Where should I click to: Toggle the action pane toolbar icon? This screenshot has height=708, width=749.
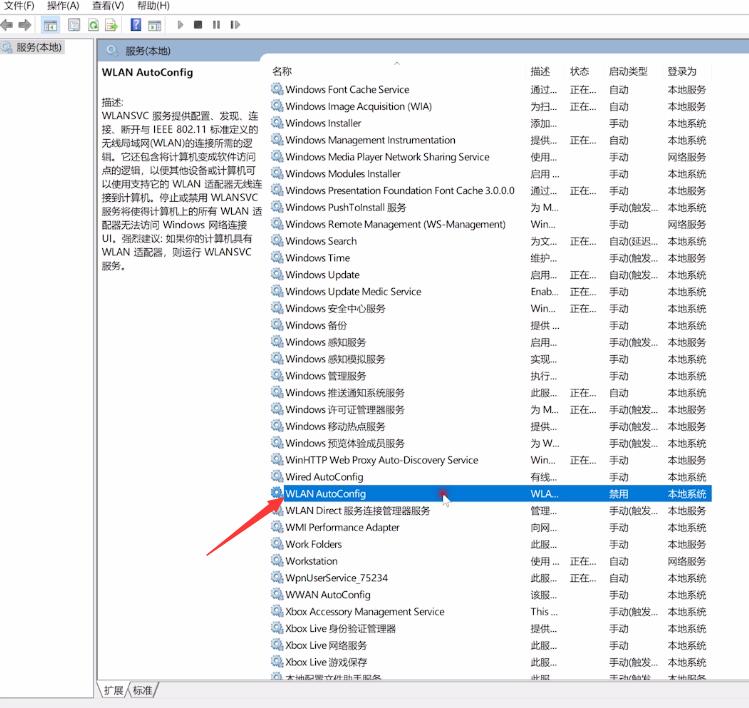[154, 25]
